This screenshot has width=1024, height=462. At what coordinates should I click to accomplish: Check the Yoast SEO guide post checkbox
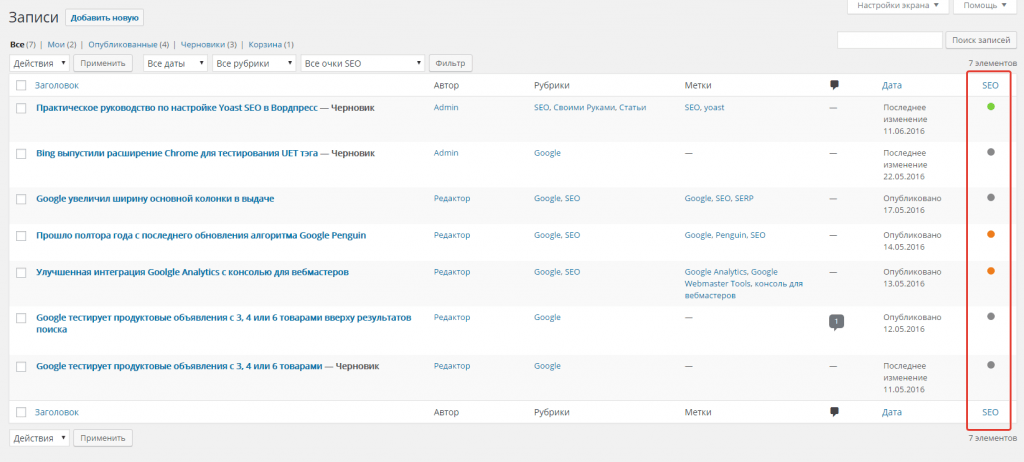[21, 108]
